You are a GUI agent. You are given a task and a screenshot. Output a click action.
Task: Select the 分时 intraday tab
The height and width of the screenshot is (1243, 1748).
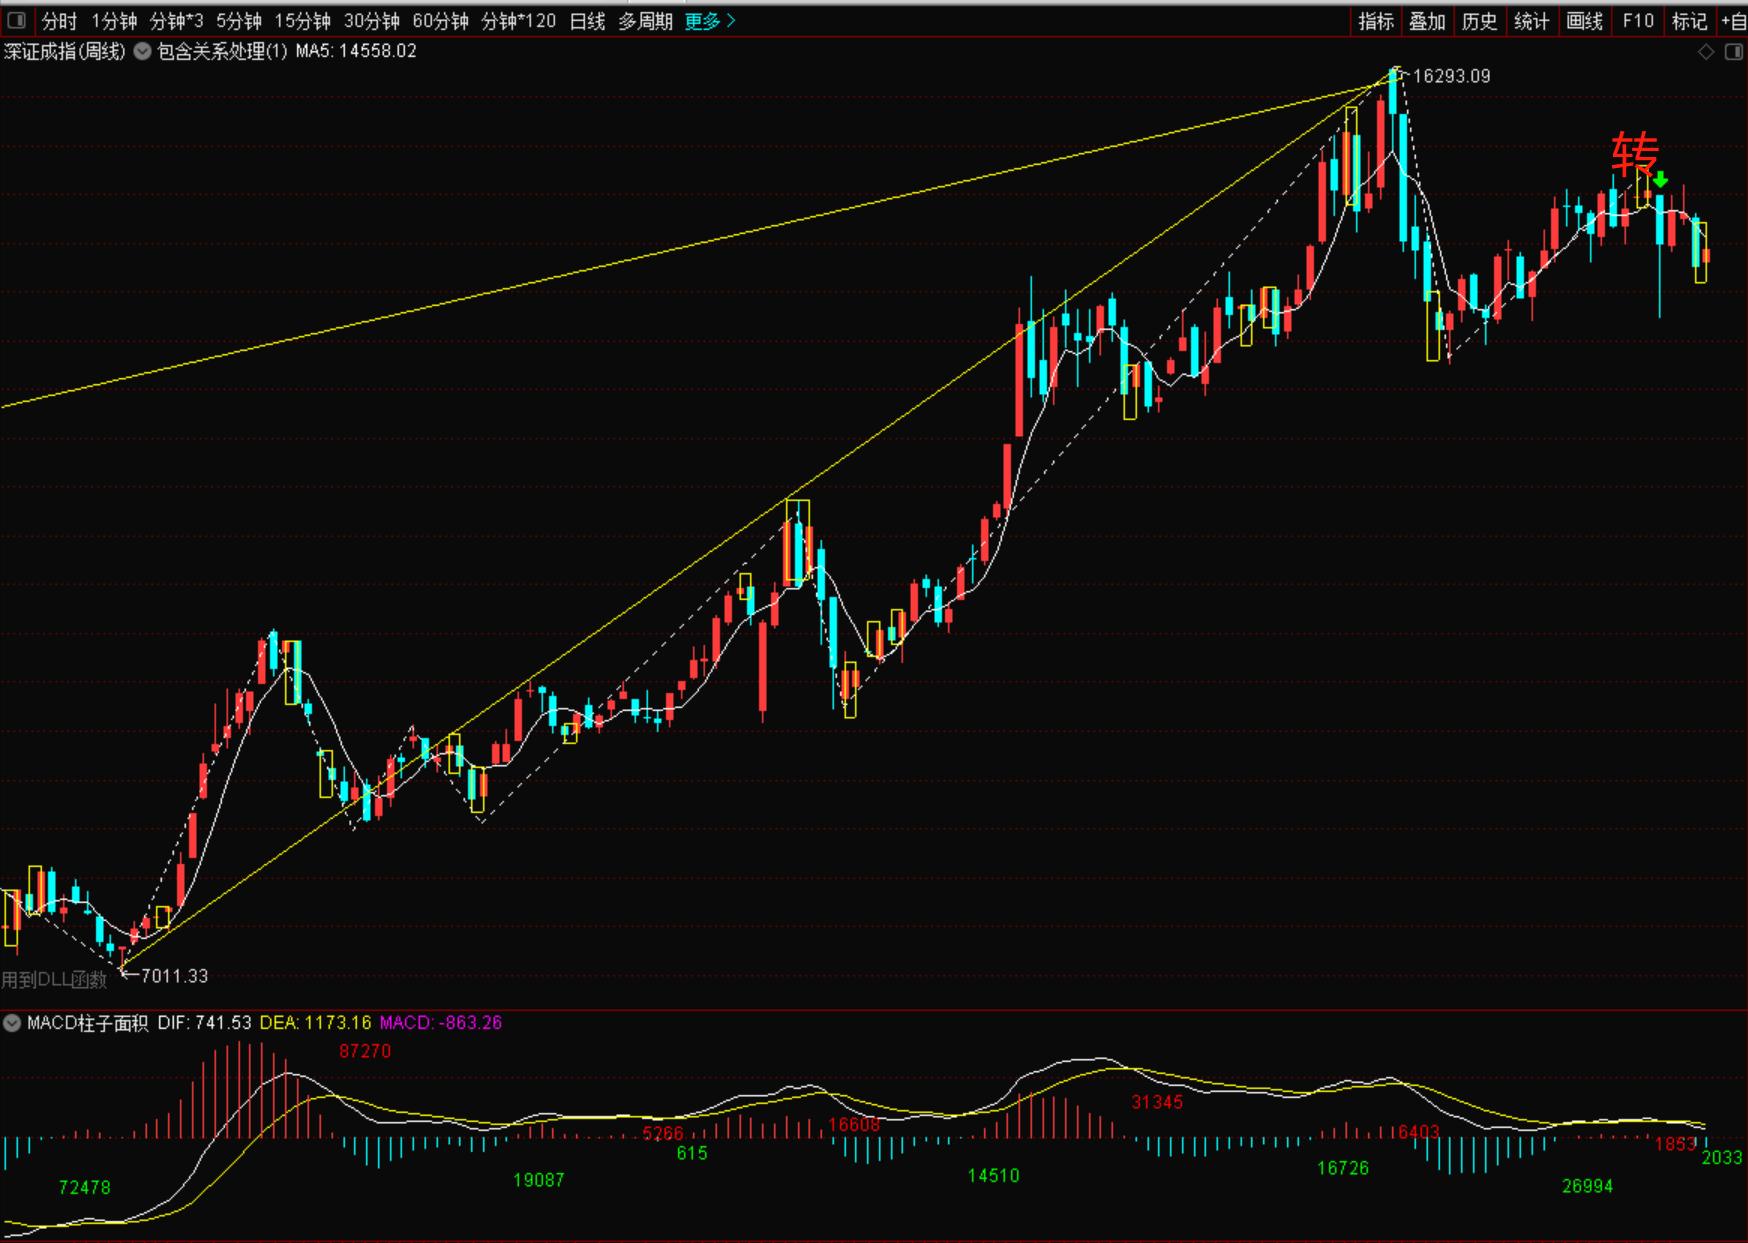[x=59, y=21]
